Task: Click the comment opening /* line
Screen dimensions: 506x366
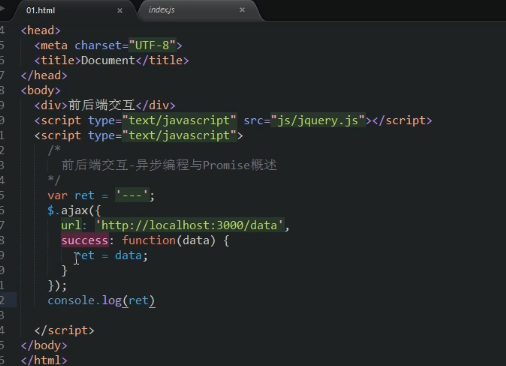Action: (54, 150)
